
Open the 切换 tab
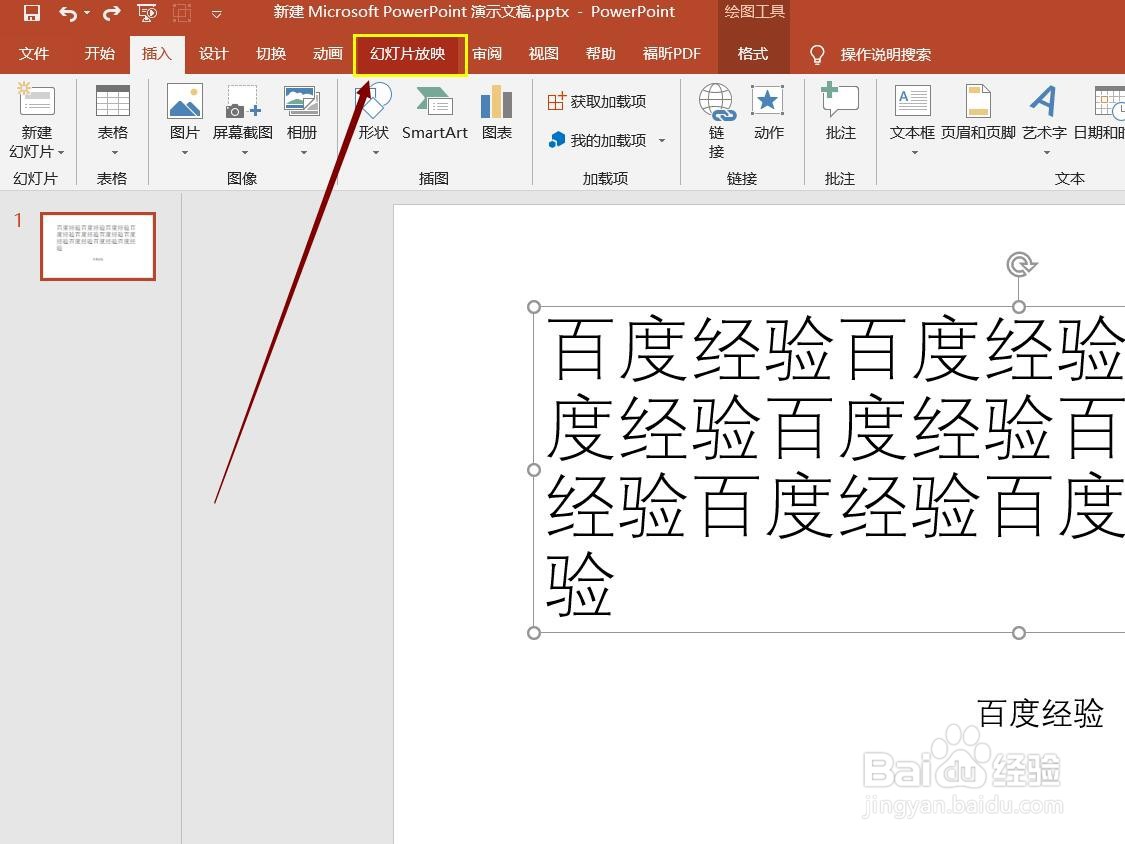point(270,54)
